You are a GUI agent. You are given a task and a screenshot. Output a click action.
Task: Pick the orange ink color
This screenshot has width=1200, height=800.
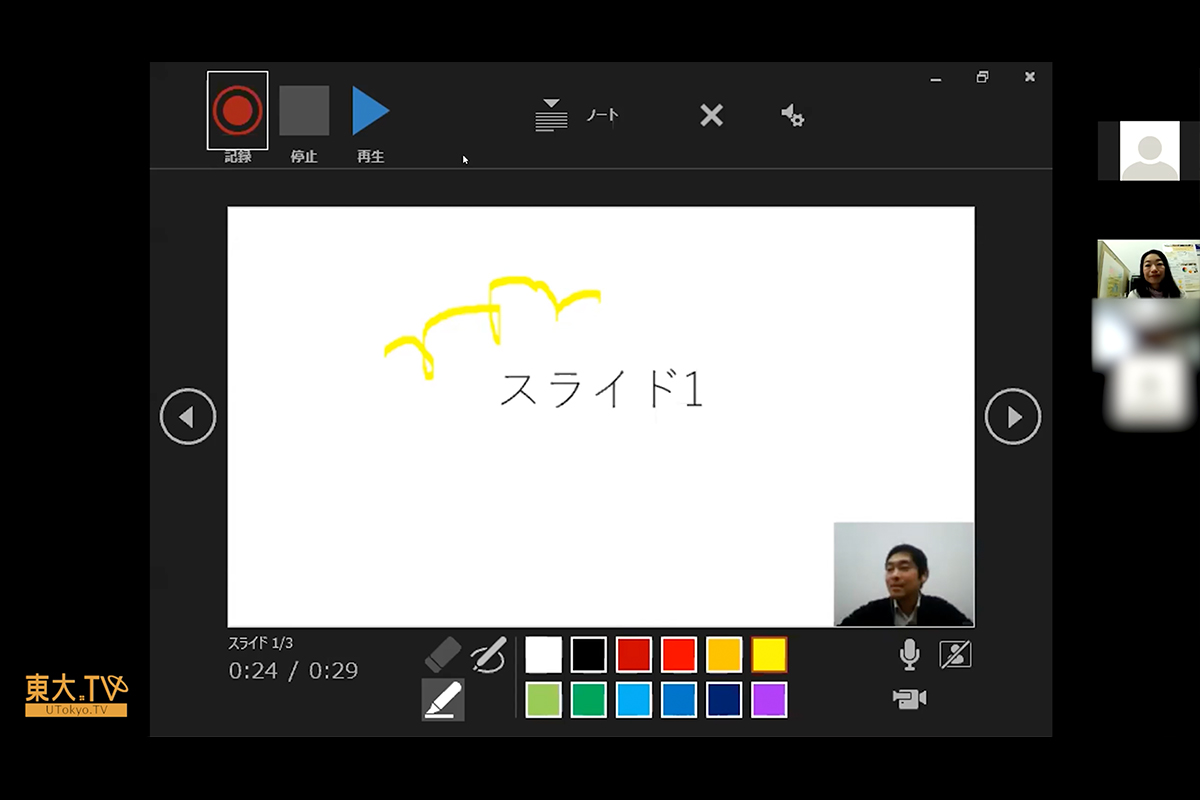[x=724, y=655]
